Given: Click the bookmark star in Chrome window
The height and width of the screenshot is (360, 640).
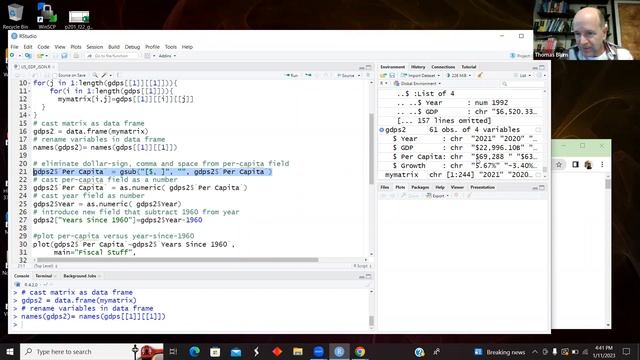Looking at the screenshot, I should tap(559, 164).
